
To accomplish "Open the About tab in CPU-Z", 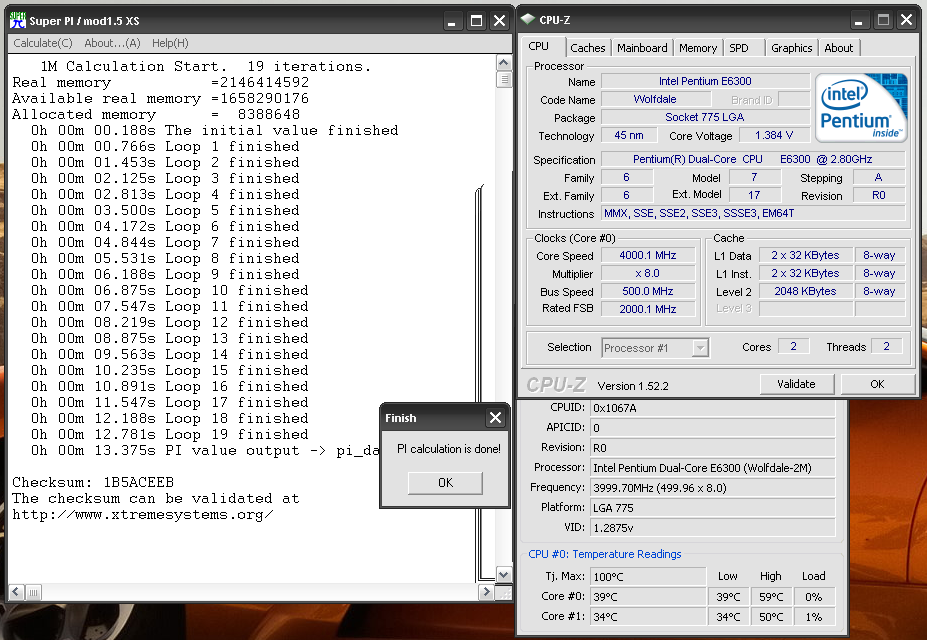I will click(838, 48).
